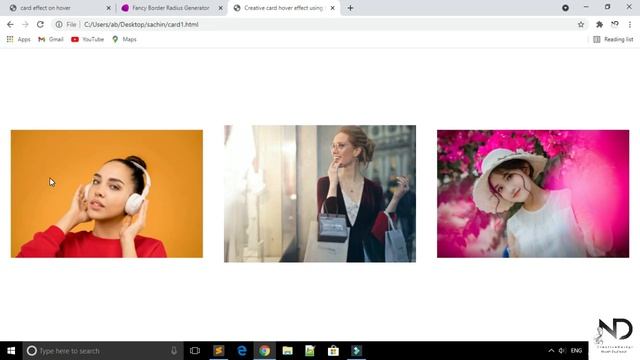Screen dimensions: 640x360
Task: Click the extension icon left of the Chrome menu
Action: 615,24
